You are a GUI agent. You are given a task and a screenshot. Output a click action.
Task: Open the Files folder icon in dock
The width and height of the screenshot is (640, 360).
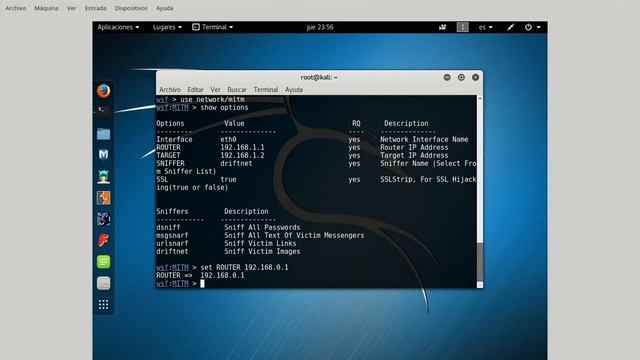[x=103, y=134]
